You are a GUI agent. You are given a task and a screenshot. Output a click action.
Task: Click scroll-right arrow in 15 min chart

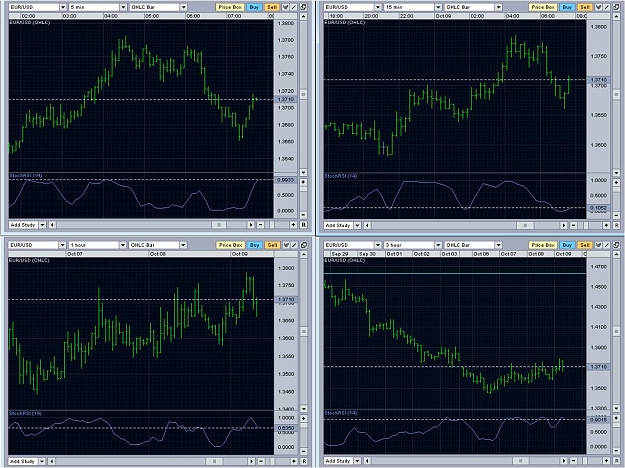(564, 225)
